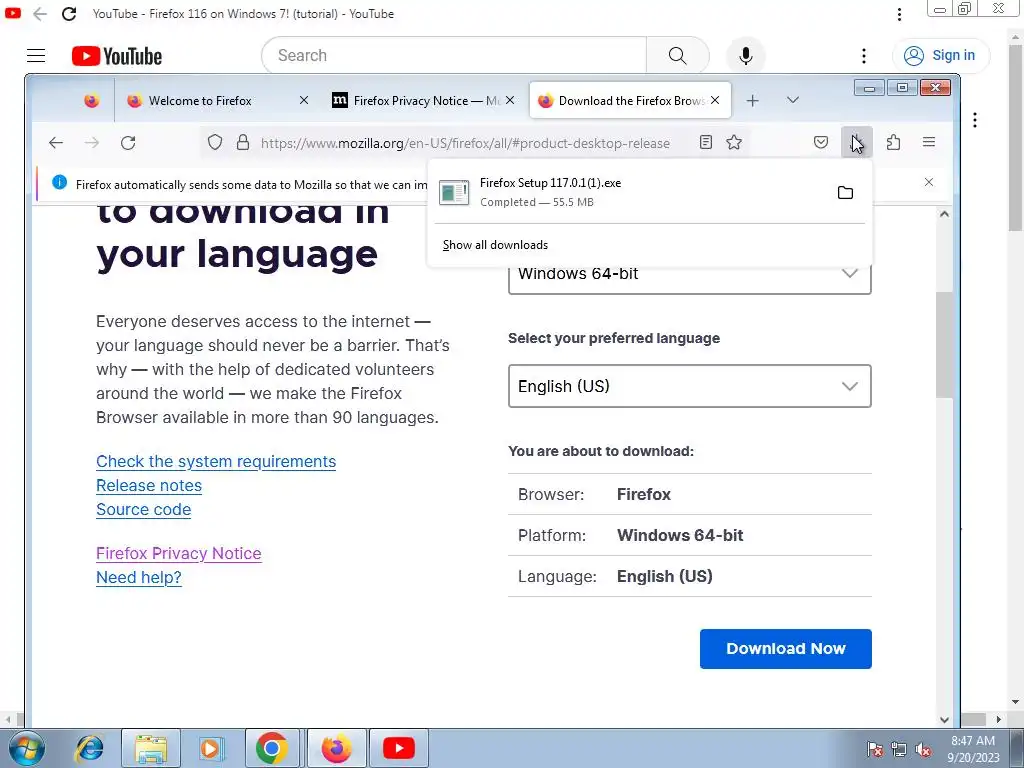
Task: Close the Firefox Privacy Notice tab
Action: (510, 101)
